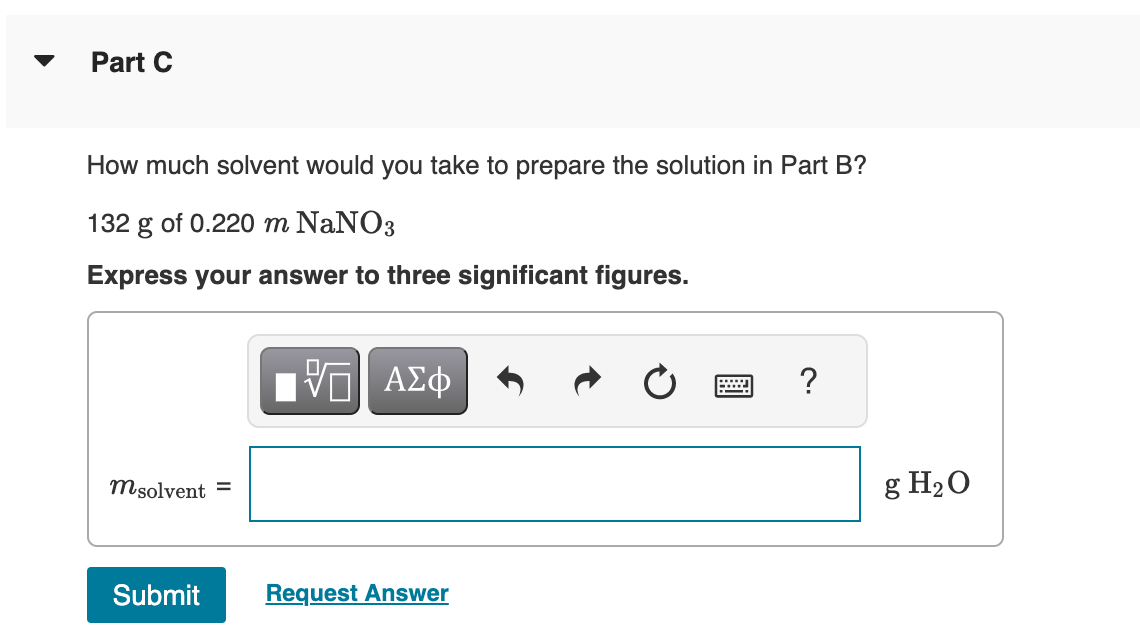
Task: Open the Greek symbols ΑΣΦ palette
Action: tap(417, 380)
